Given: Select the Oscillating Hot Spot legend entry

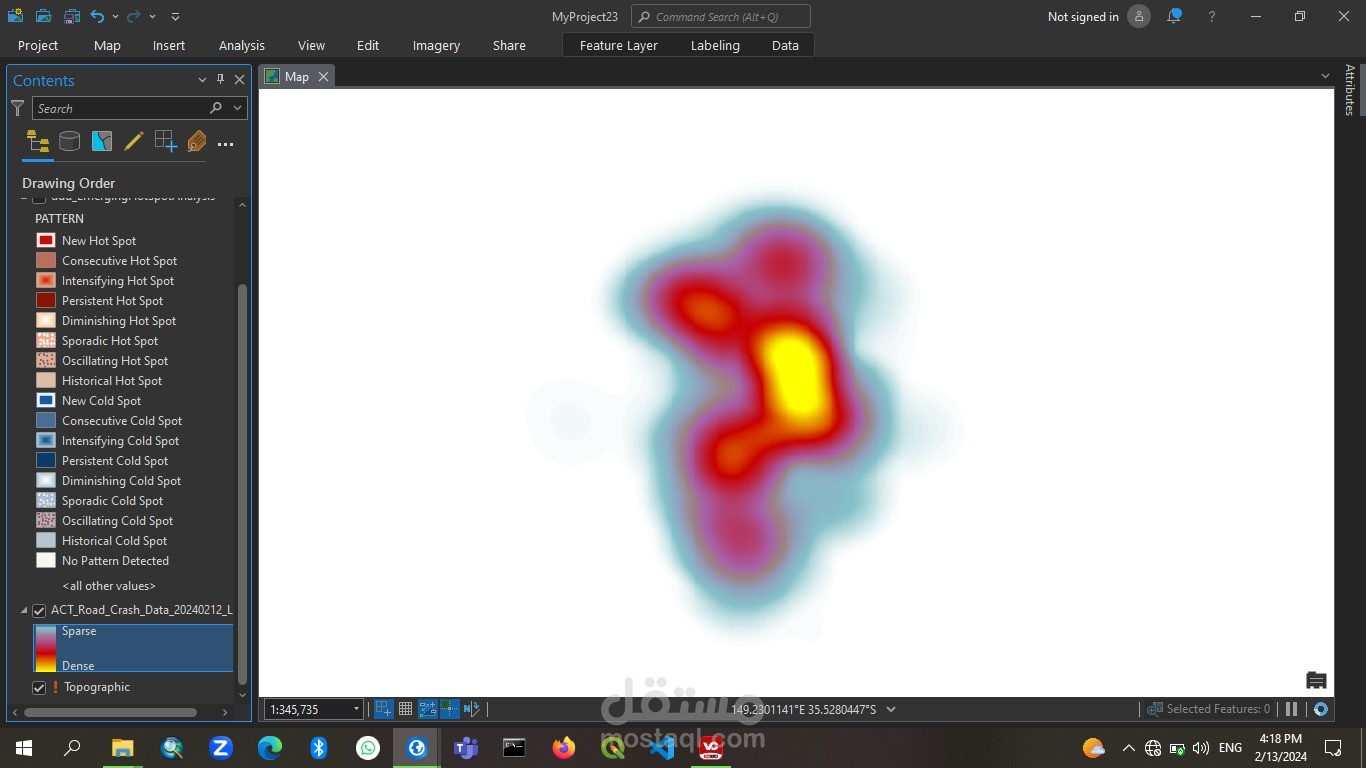Looking at the screenshot, I should pyautogui.click(x=115, y=361).
